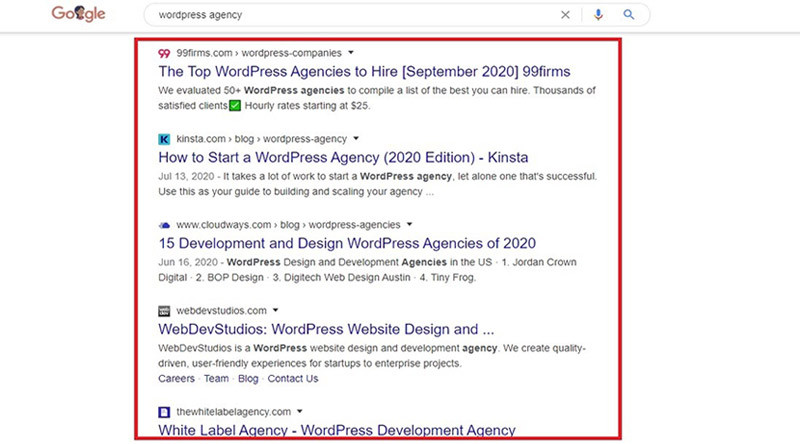The height and width of the screenshot is (444, 800).
Task: Open dropdown arrow beside webdevstudios.com
Action: pos(276,311)
